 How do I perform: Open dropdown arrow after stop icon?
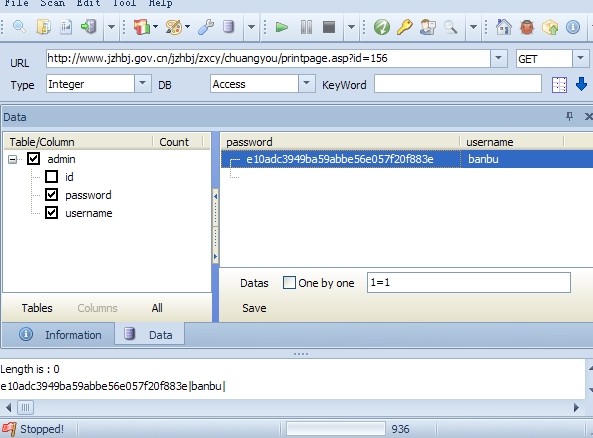[x=351, y=27]
